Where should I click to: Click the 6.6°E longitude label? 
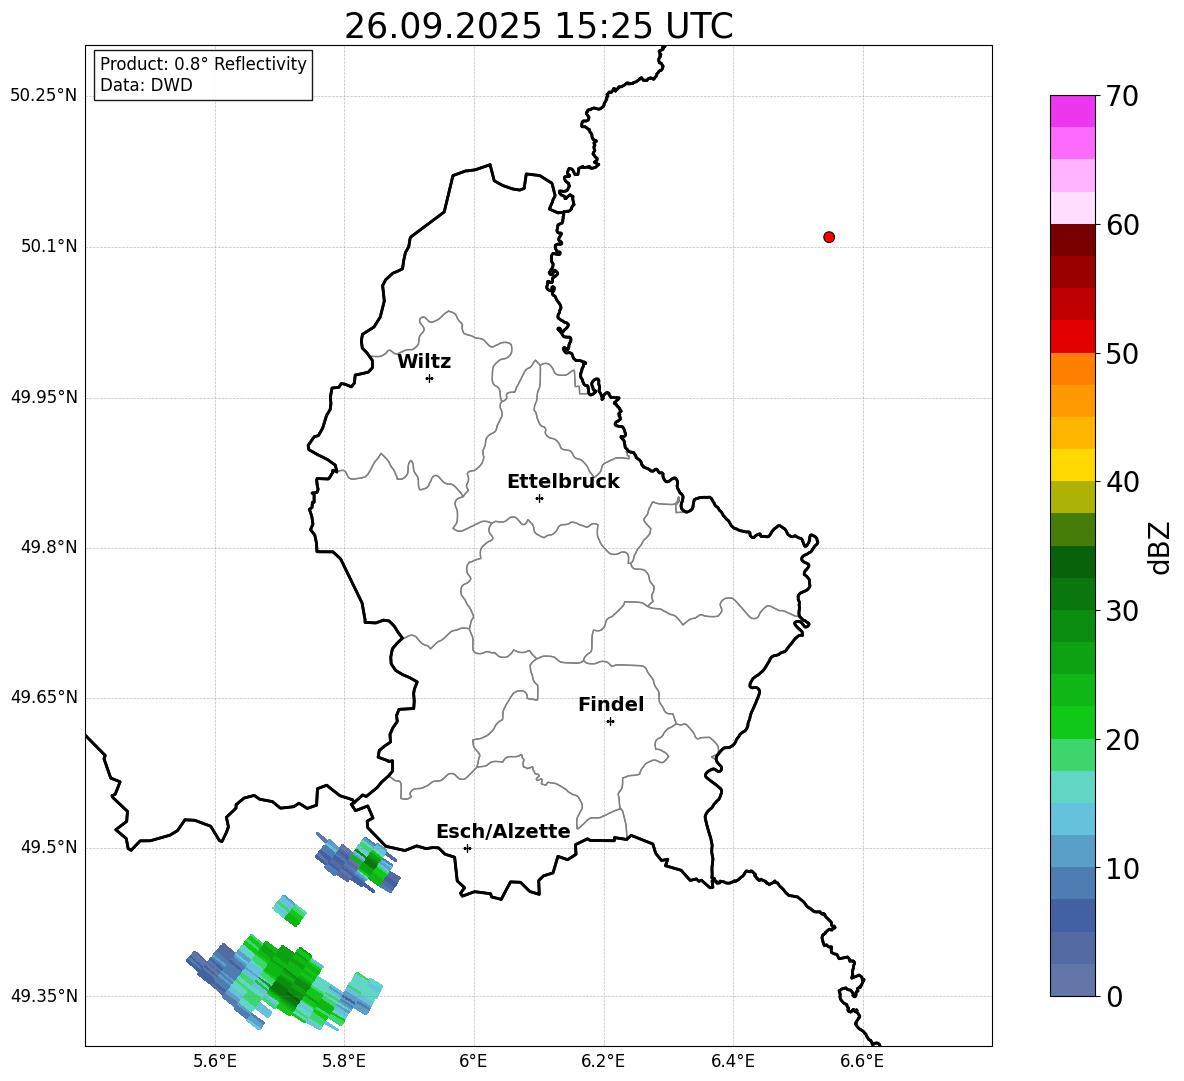coord(862,1061)
